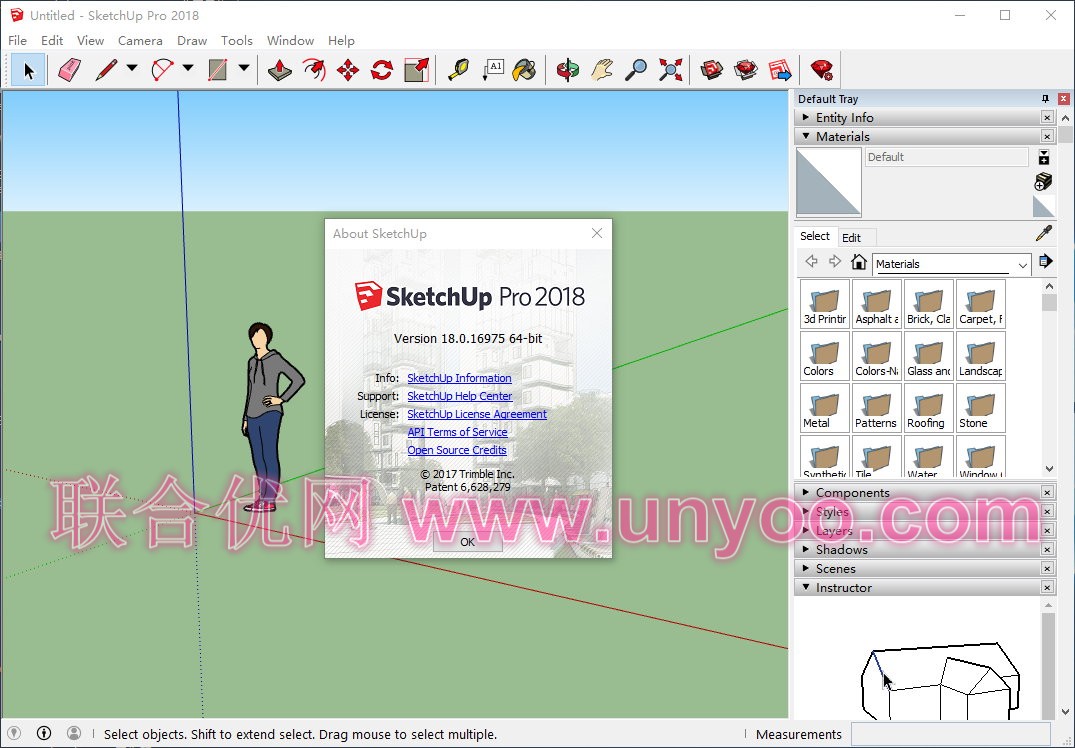Click the Zoom Extents tool

671,70
